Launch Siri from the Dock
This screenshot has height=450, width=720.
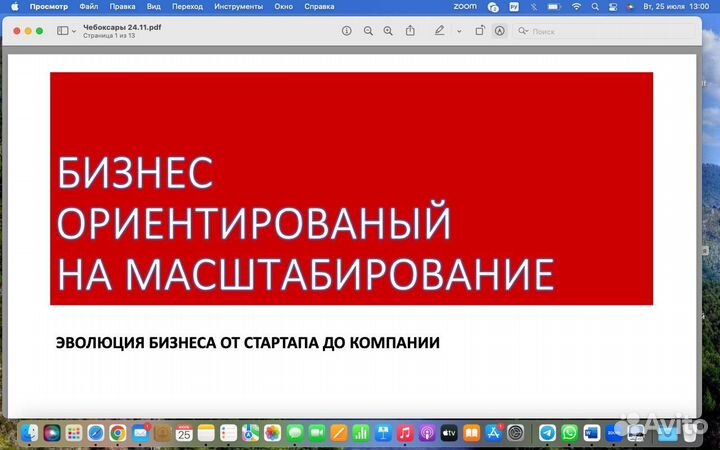click(52, 433)
